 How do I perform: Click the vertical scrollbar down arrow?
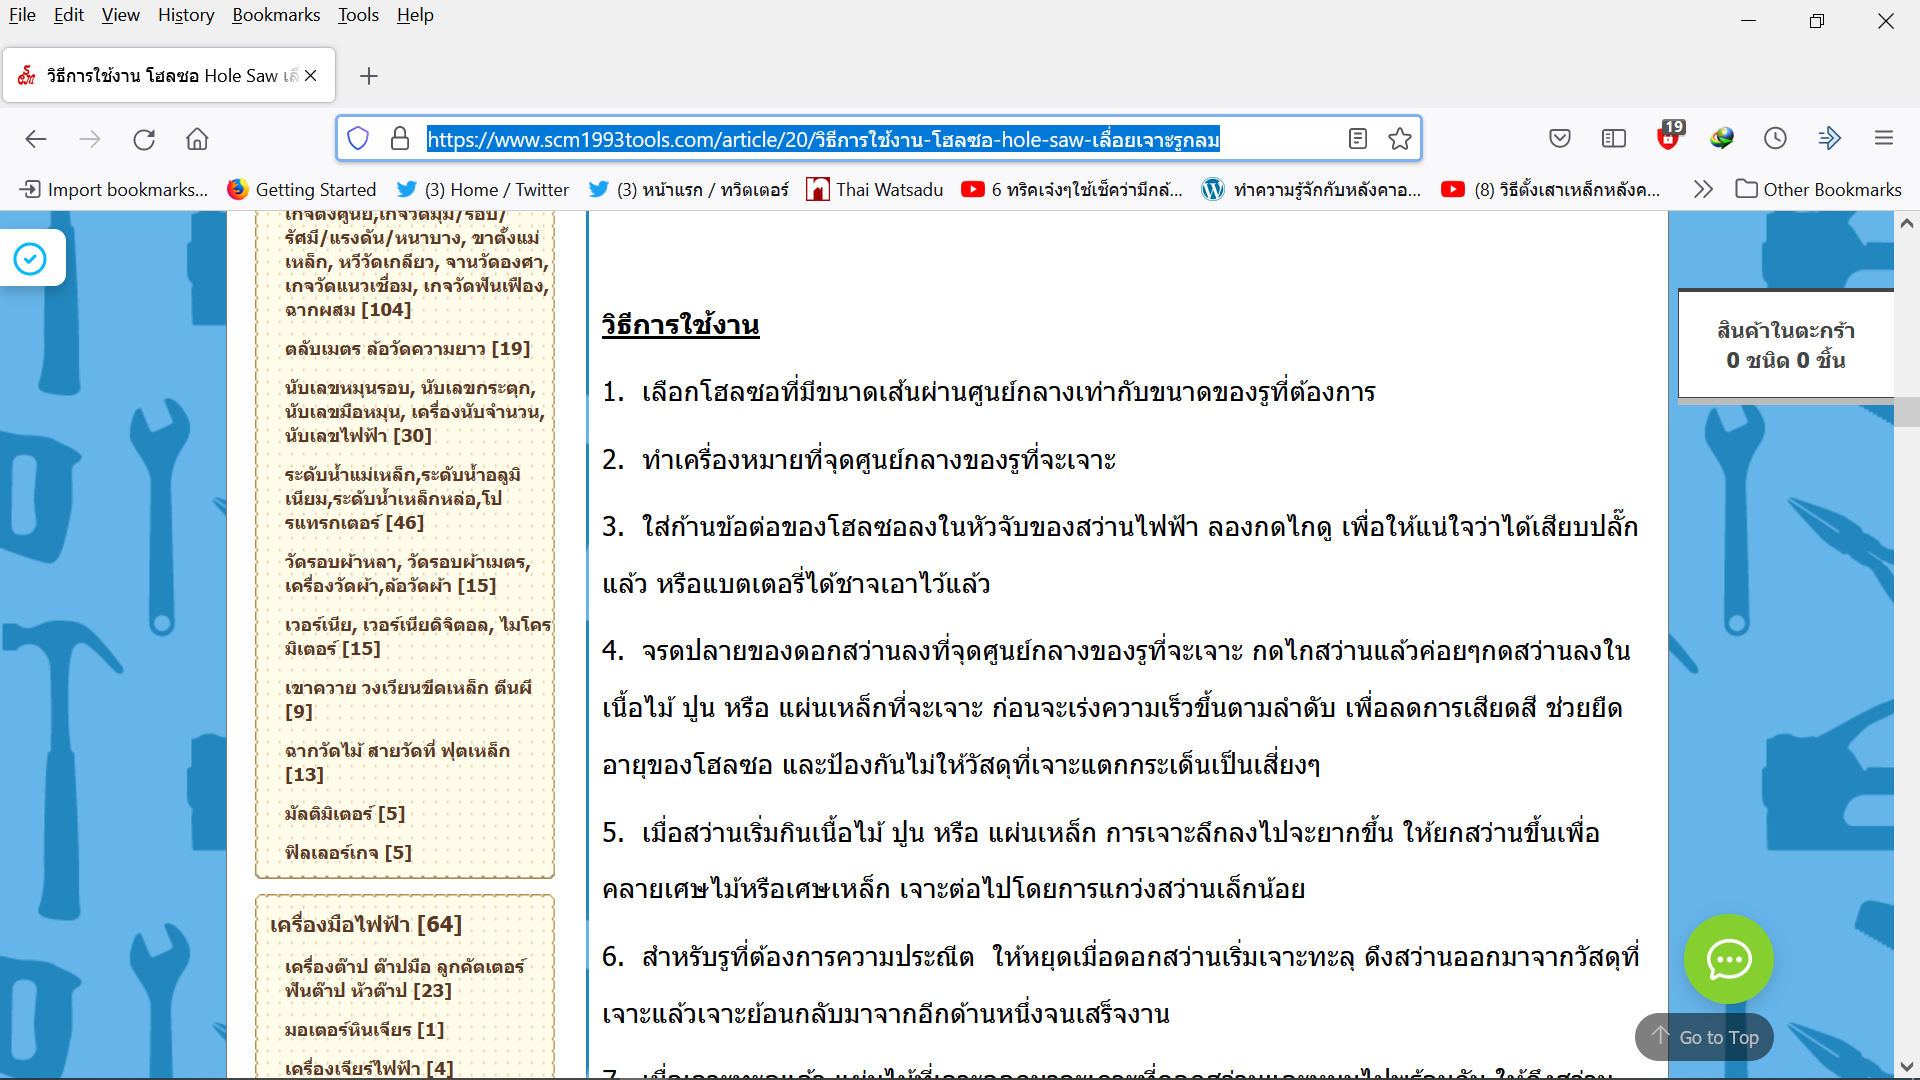click(1907, 1067)
